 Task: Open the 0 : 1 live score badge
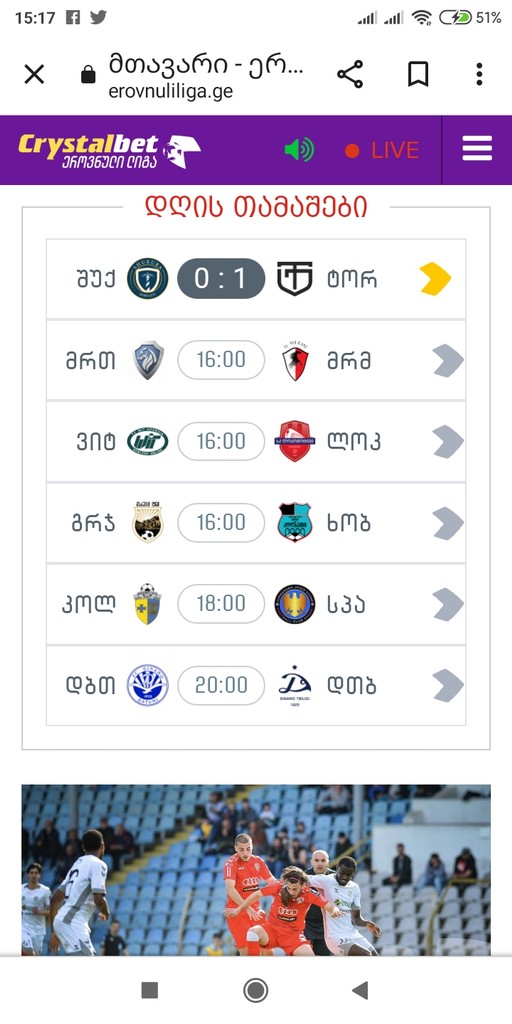221,279
